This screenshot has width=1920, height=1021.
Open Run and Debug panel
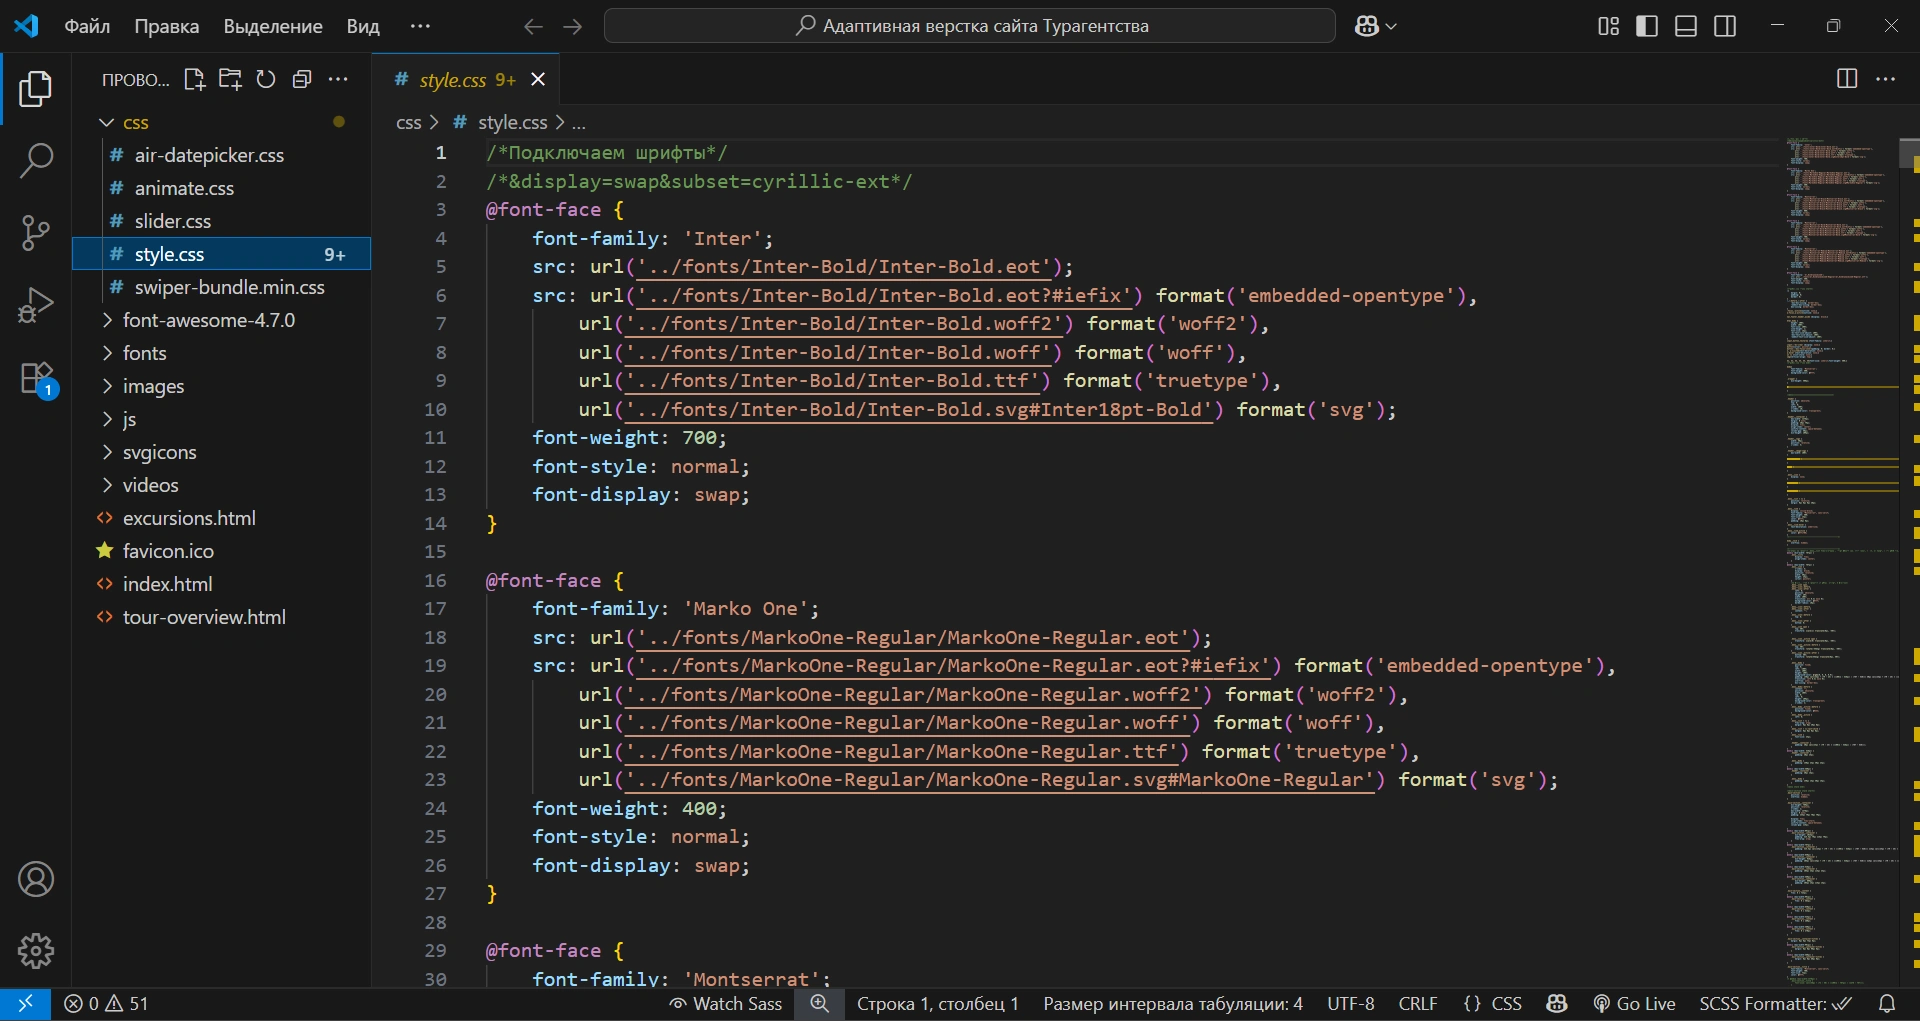click(36, 305)
